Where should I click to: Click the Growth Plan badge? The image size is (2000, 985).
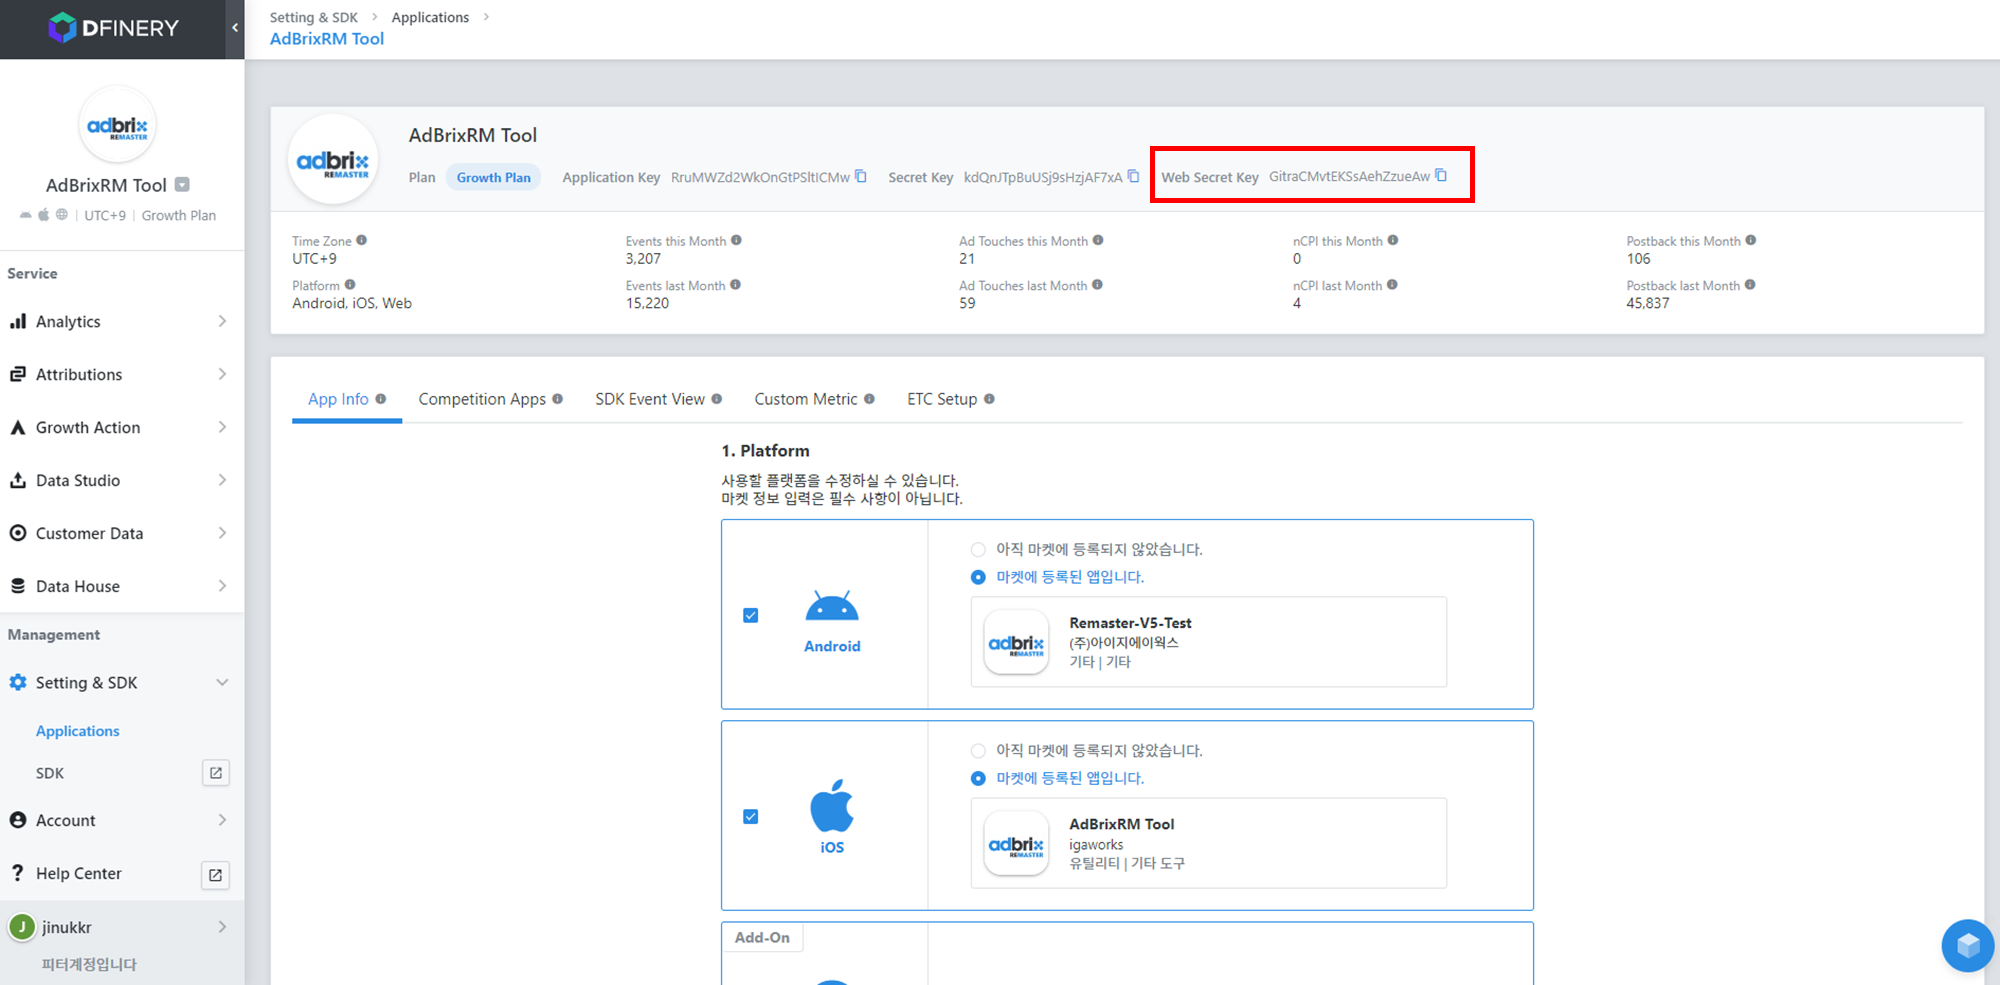[494, 177]
